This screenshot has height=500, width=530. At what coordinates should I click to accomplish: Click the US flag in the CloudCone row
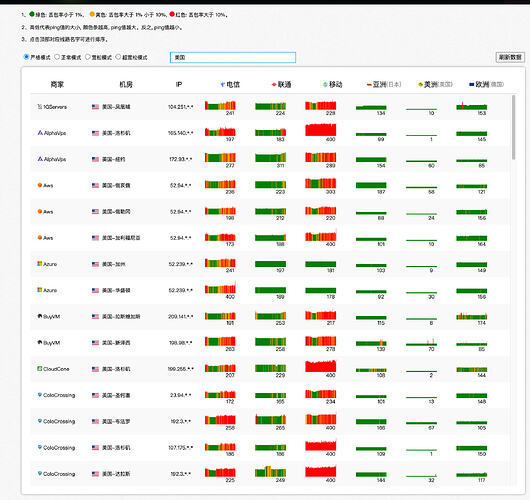coord(95,369)
